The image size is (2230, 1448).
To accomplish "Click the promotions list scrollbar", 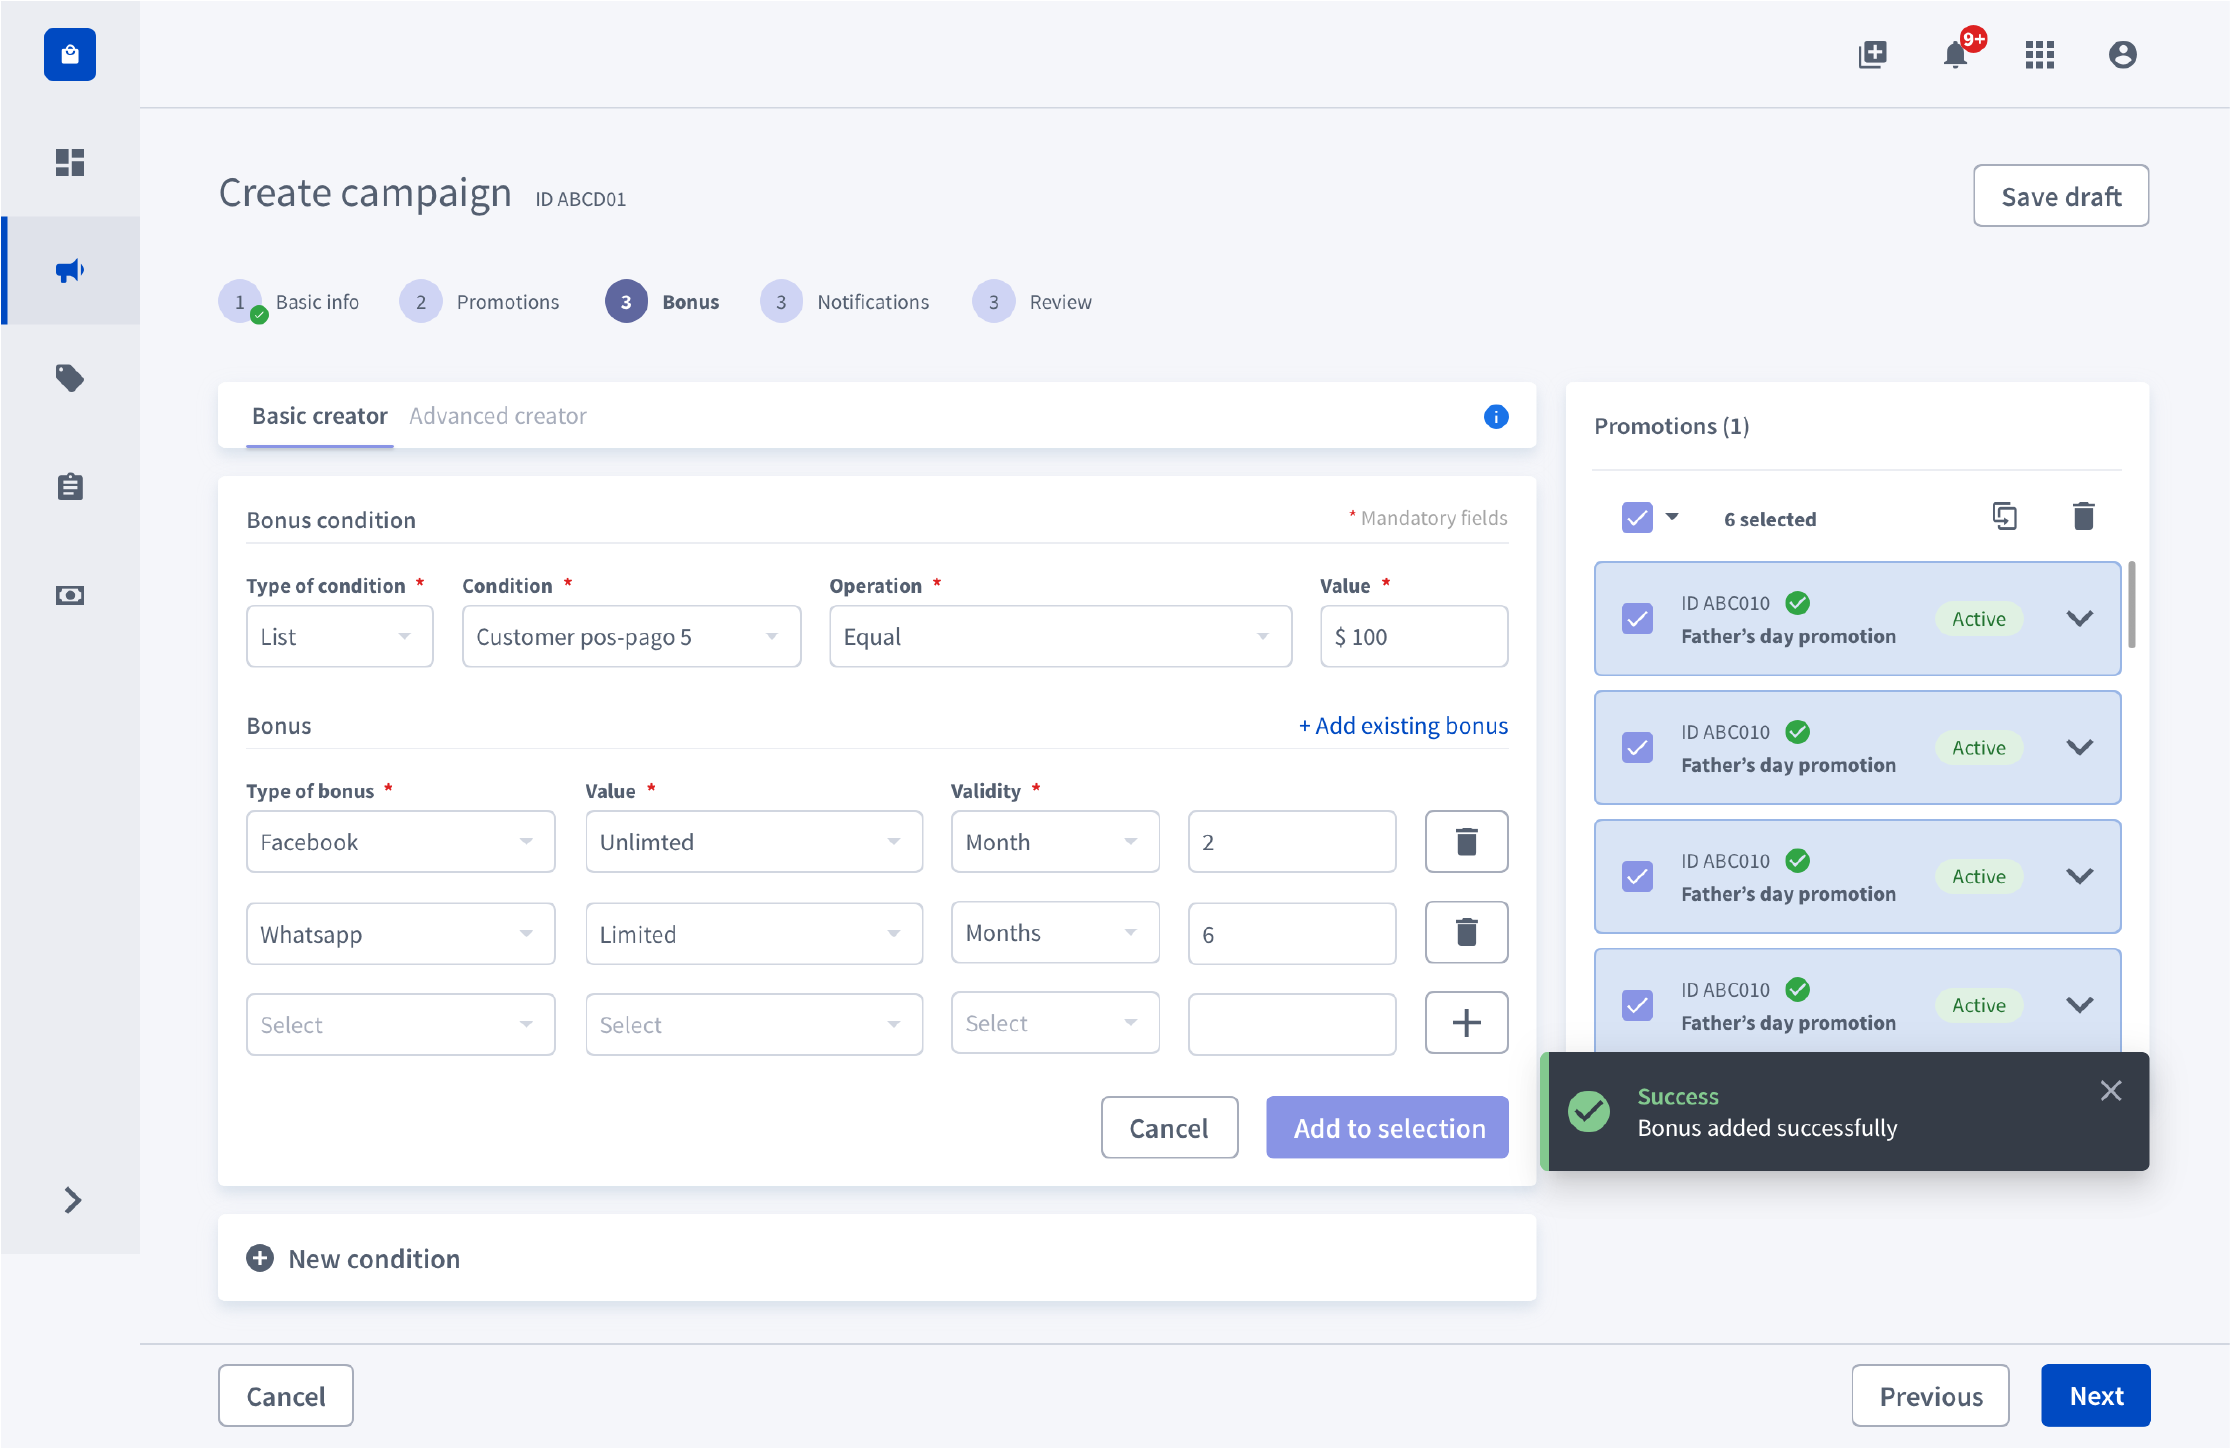I will (2131, 605).
